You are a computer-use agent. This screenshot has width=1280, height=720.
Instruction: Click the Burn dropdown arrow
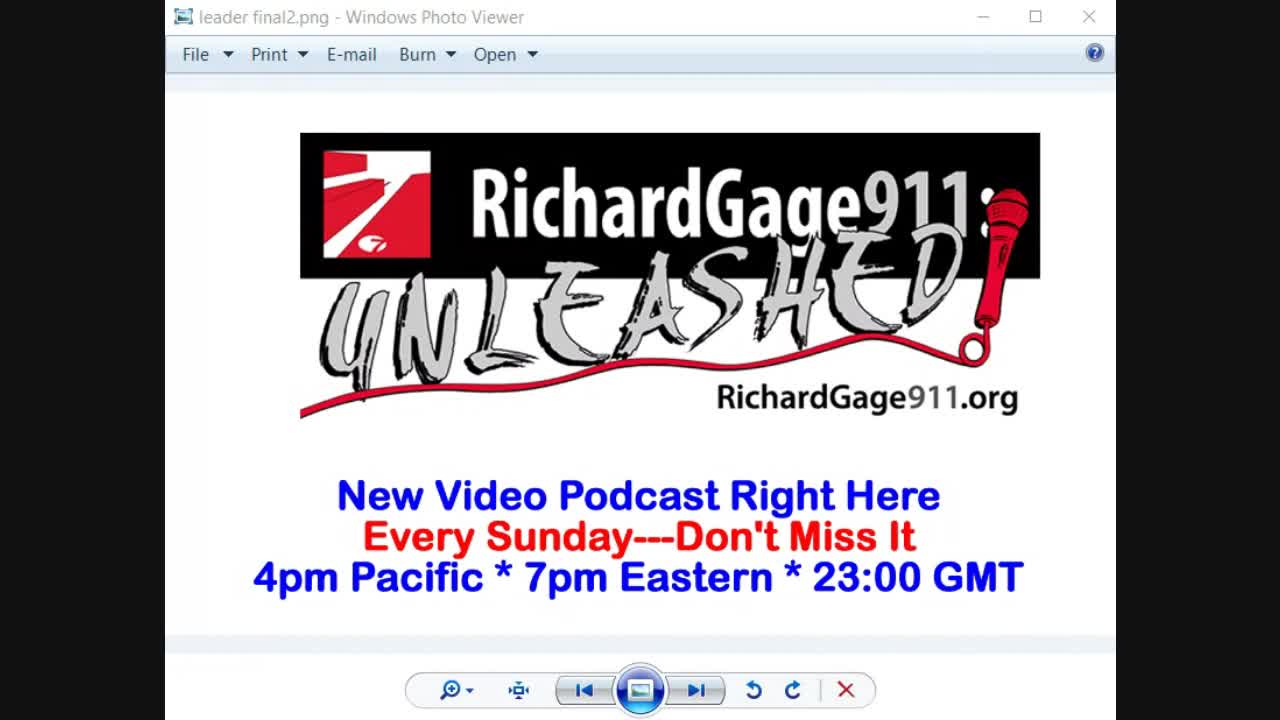click(451, 54)
